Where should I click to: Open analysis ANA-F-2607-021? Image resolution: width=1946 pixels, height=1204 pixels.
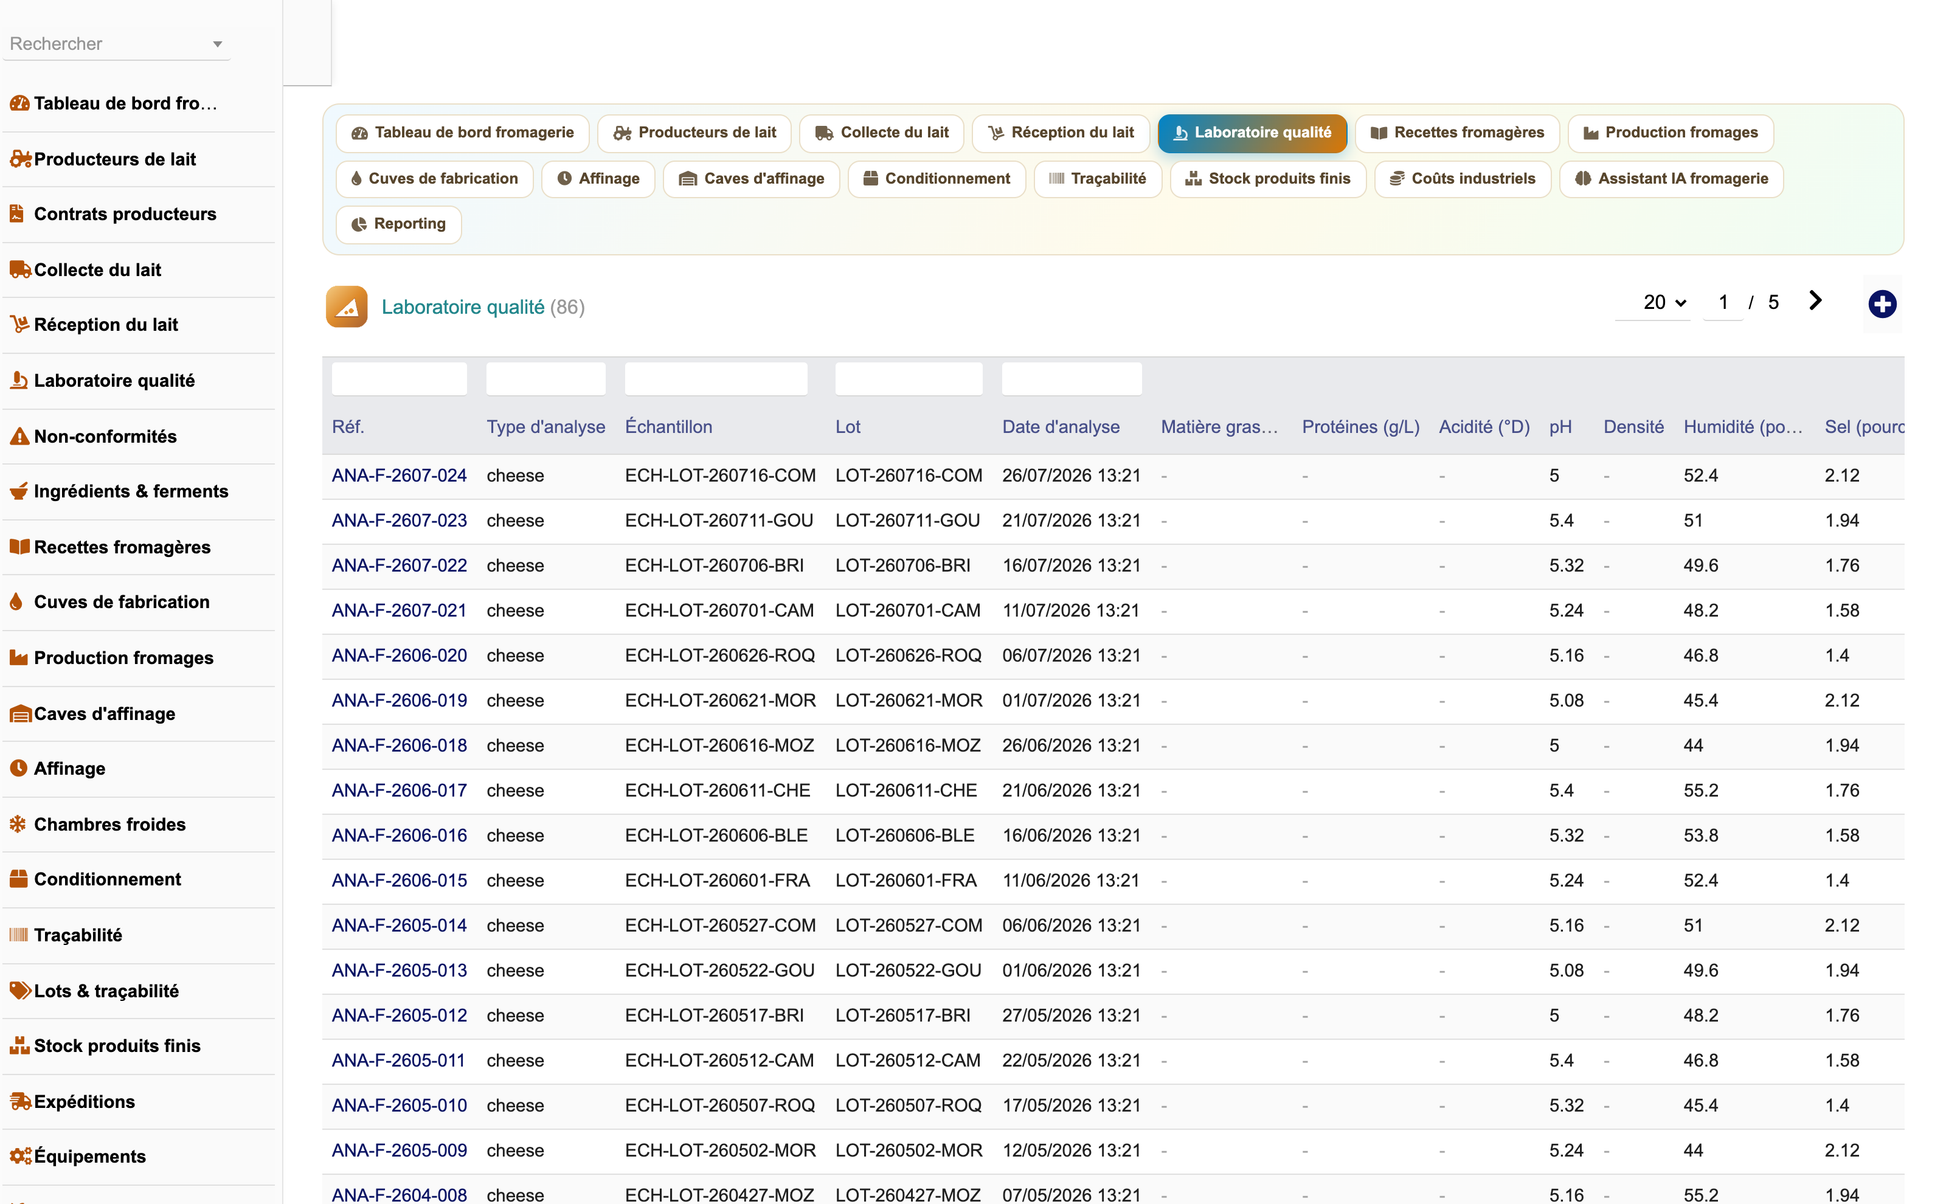[399, 611]
